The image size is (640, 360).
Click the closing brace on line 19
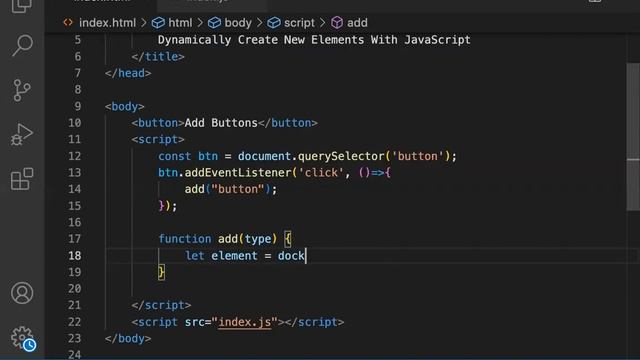click(162, 272)
